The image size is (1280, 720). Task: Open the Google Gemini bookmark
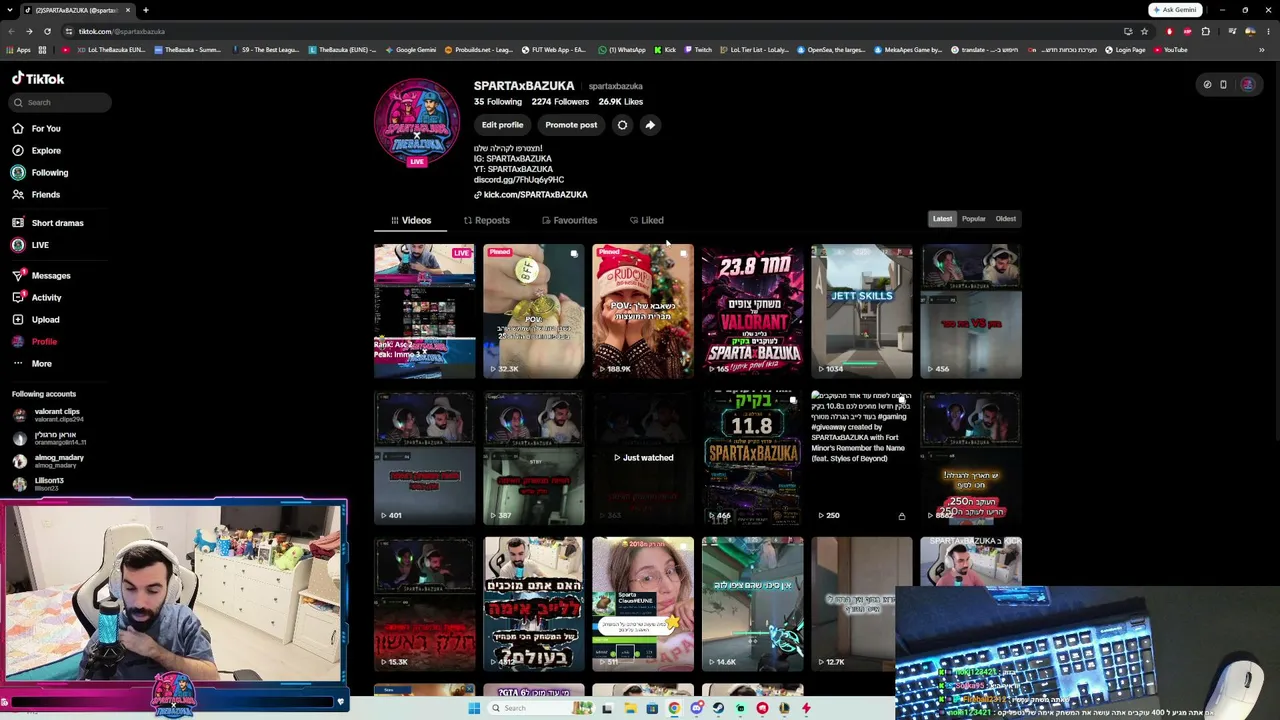click(x=410, y=49)
